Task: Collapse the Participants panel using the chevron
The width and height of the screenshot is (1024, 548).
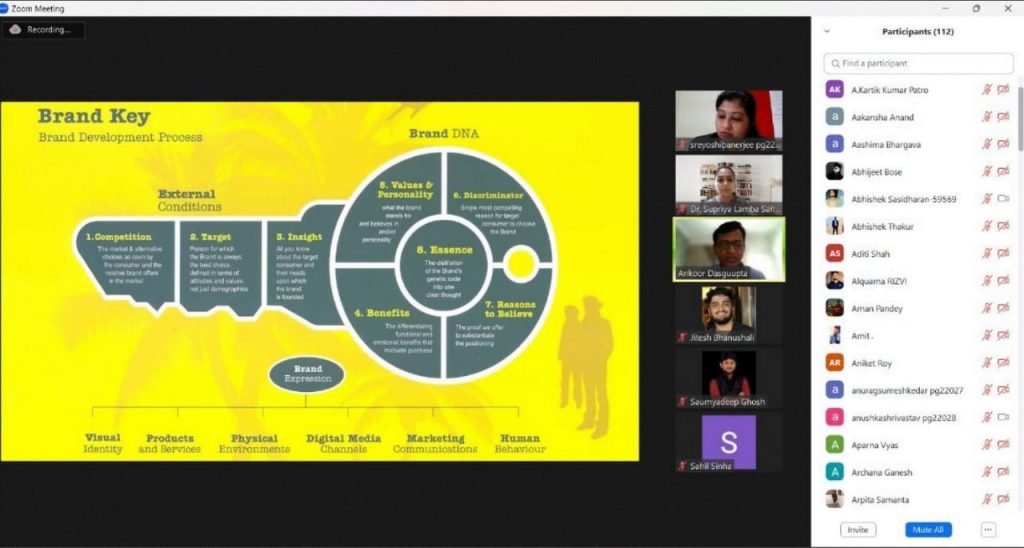Action: click(x=827, y=31)
